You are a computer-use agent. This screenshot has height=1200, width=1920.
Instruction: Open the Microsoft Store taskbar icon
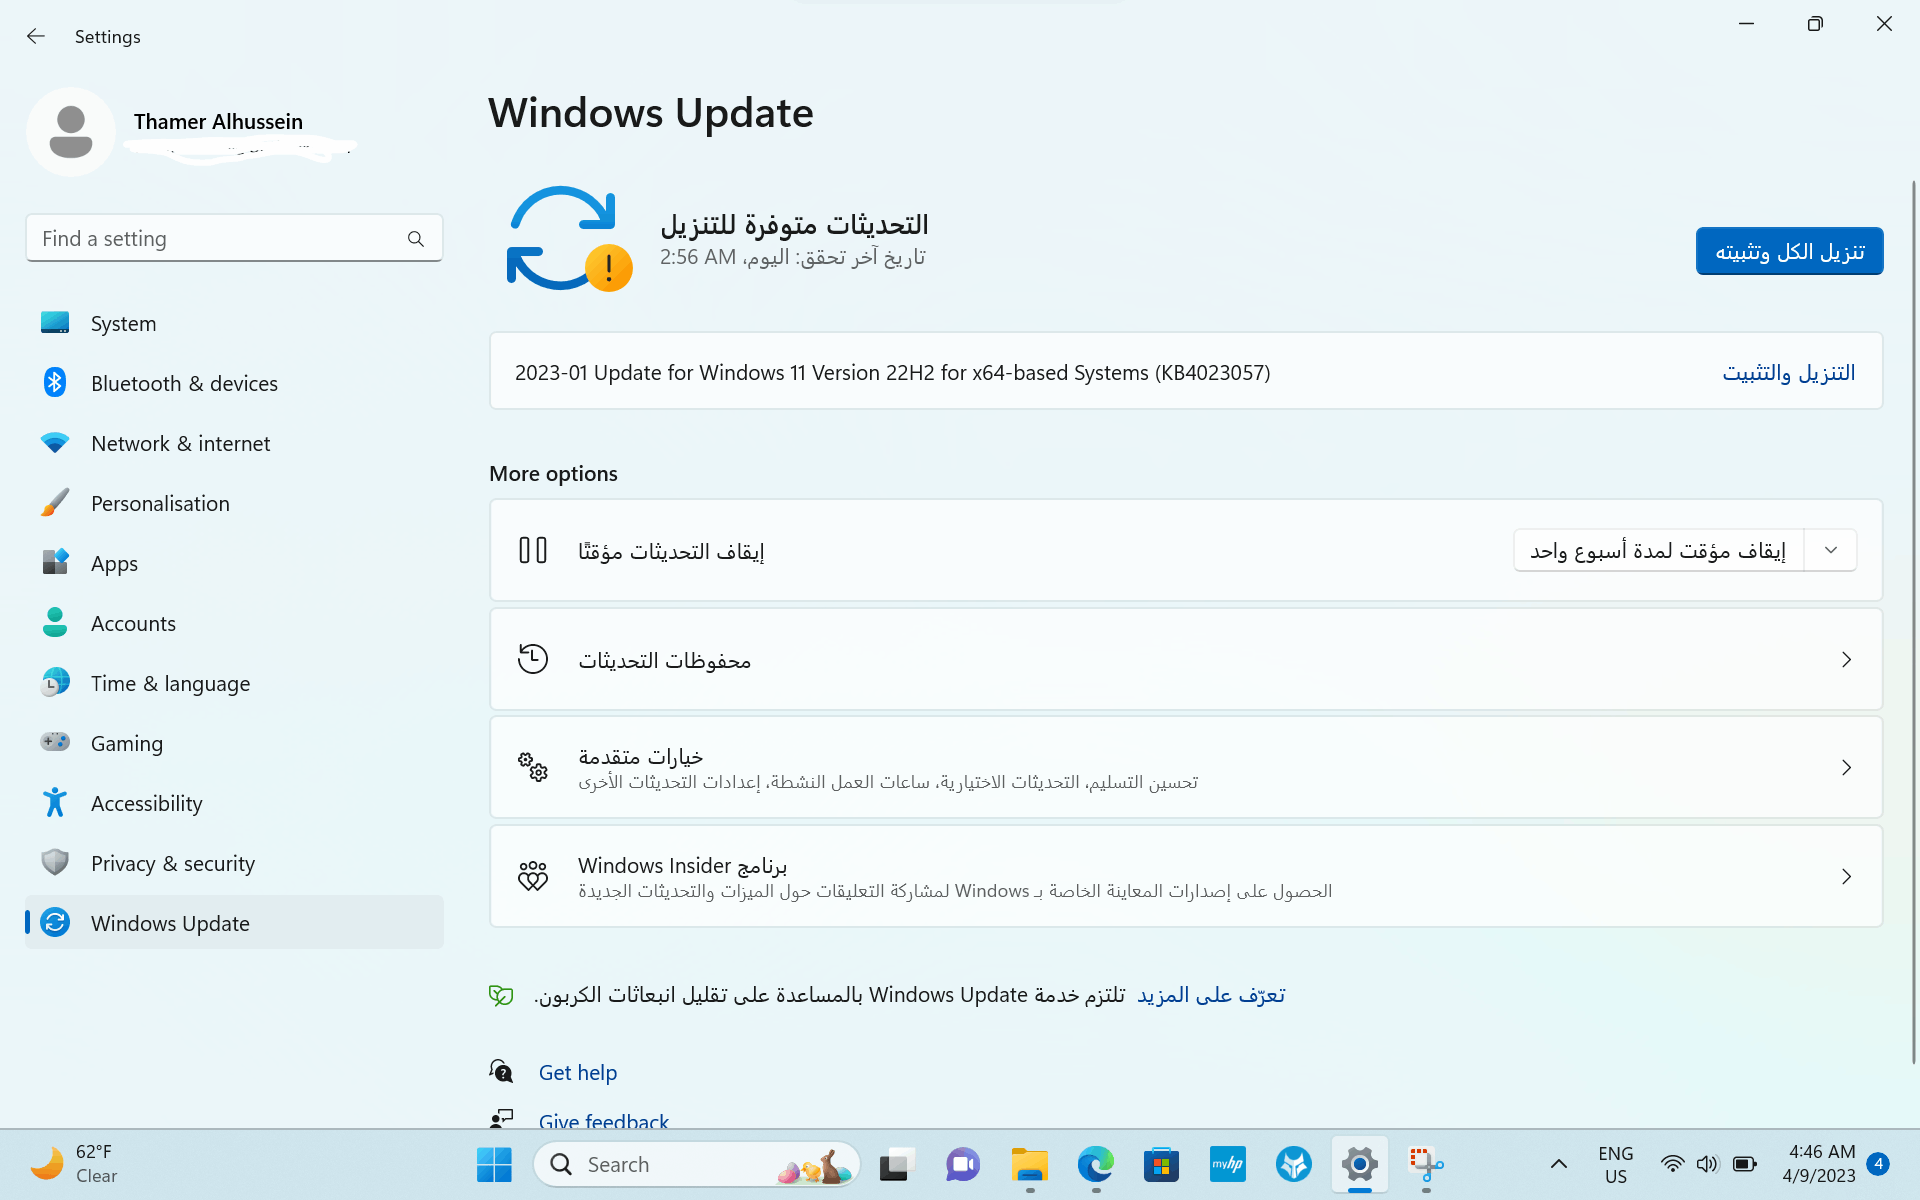coord(1161,1165)
